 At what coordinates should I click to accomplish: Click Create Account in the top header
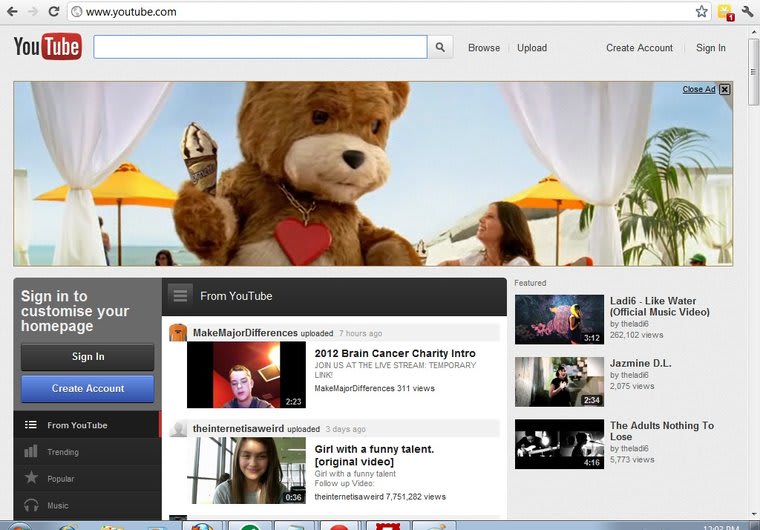[x=639, y=48]
